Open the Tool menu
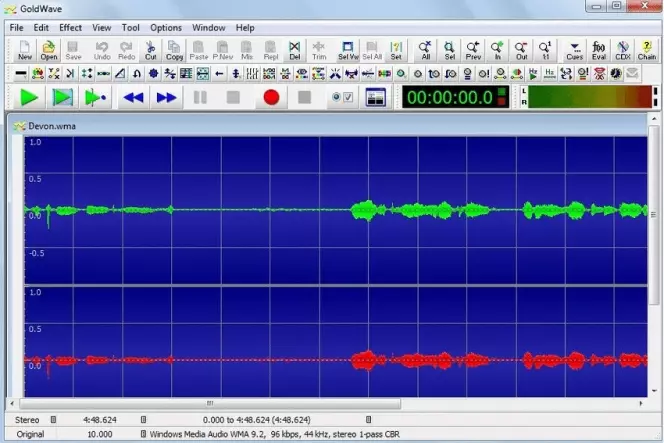664x443 pixels. tap(130, 28)
